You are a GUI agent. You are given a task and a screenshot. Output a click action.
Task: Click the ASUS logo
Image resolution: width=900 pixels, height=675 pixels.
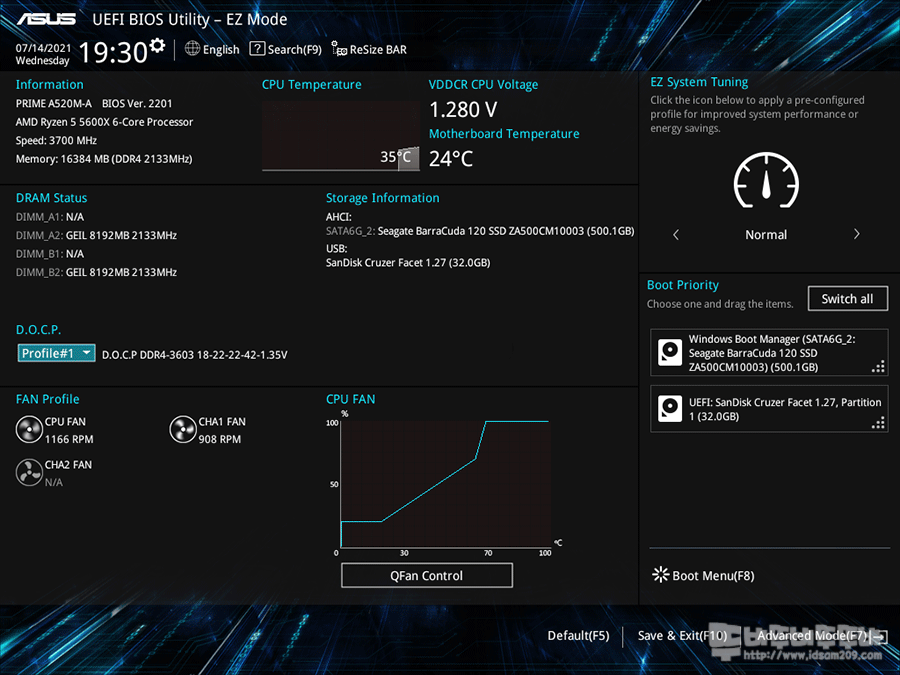pyautogui.click(x=46, y=19)
